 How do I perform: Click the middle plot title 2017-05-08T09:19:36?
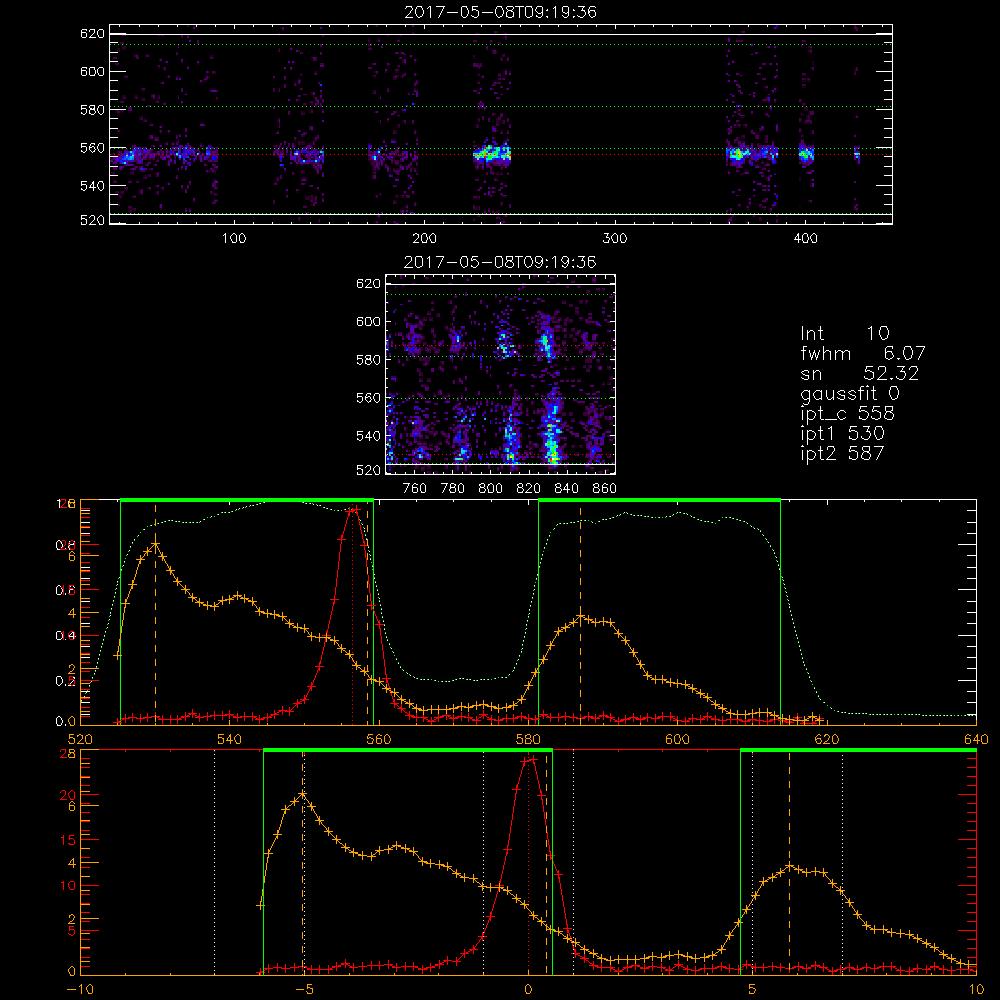500,262
